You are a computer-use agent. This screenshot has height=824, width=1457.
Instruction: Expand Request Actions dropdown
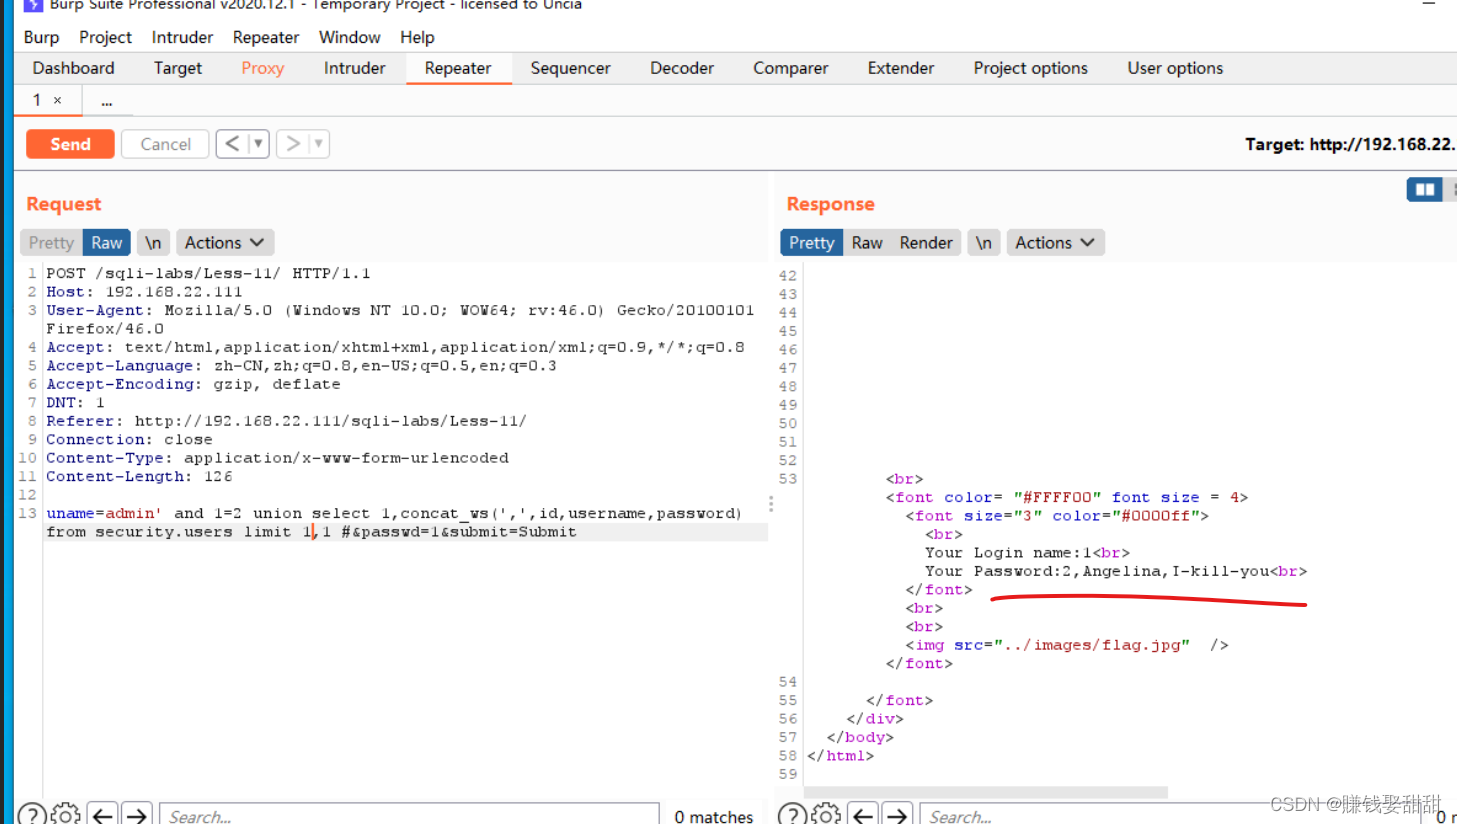click(x=225, y=243)
